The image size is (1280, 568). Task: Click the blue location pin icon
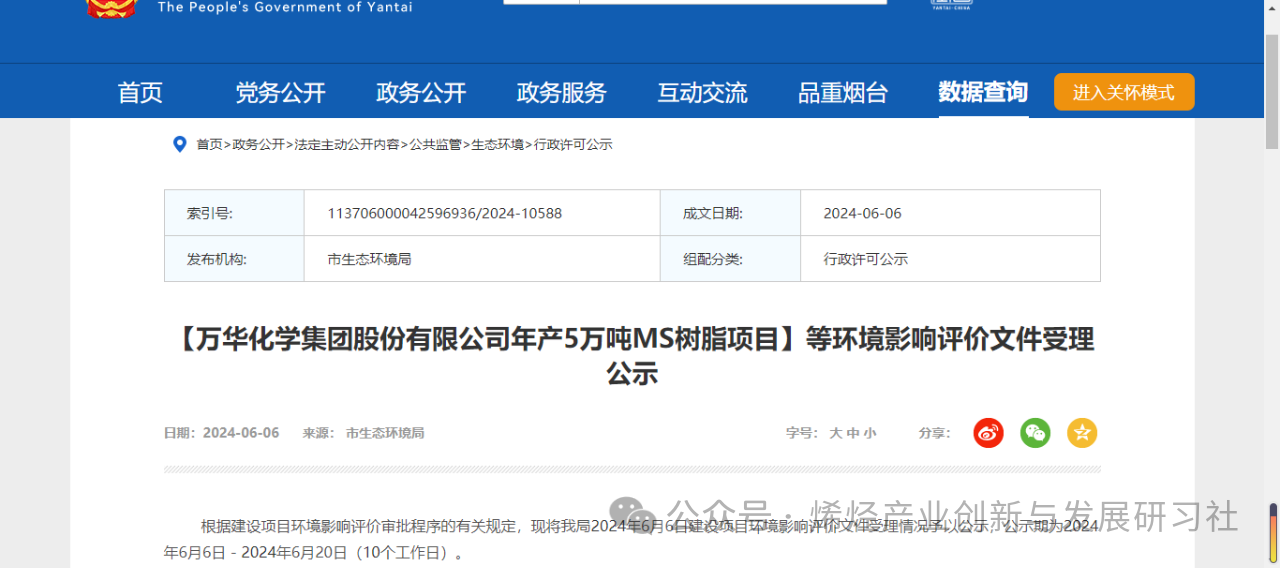(x=180, y=144)
